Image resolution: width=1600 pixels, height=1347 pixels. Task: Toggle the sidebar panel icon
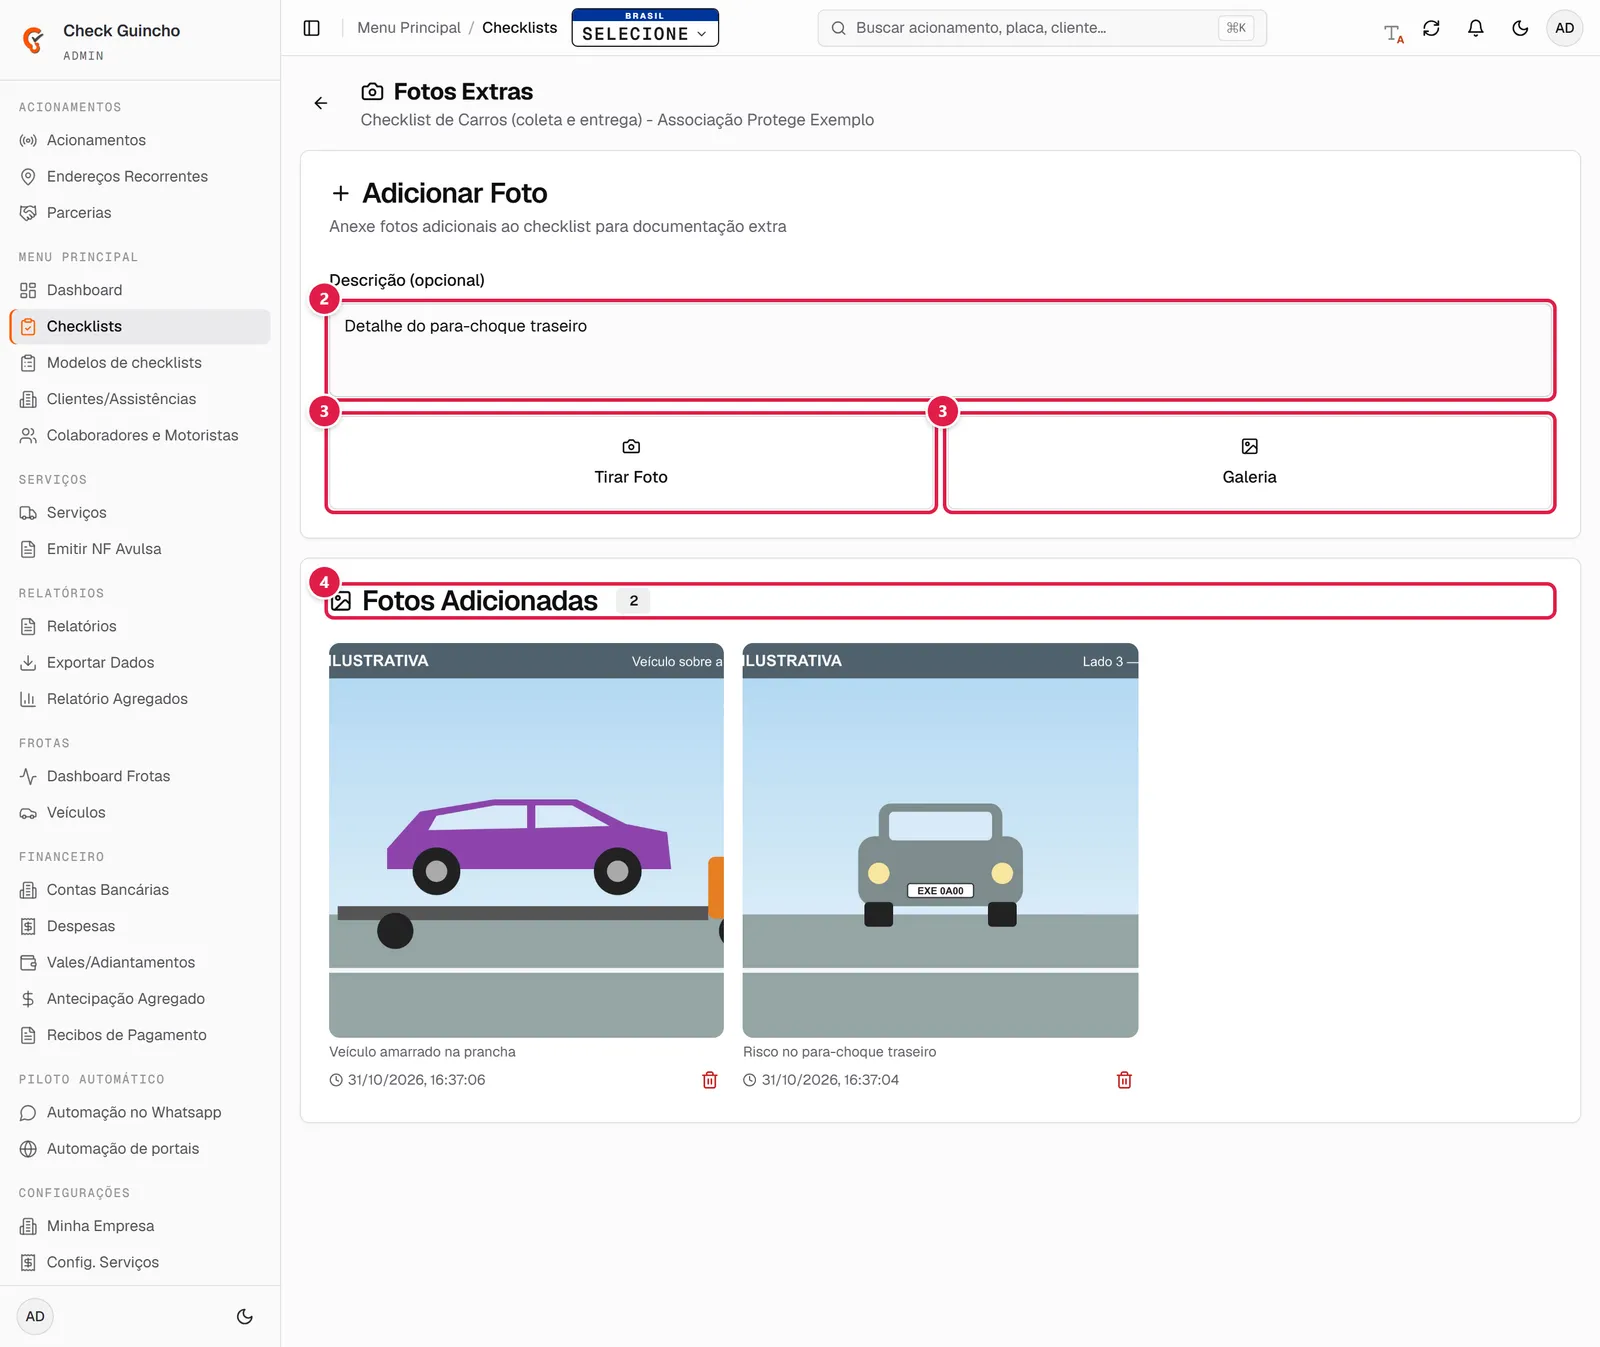[312, 28]
